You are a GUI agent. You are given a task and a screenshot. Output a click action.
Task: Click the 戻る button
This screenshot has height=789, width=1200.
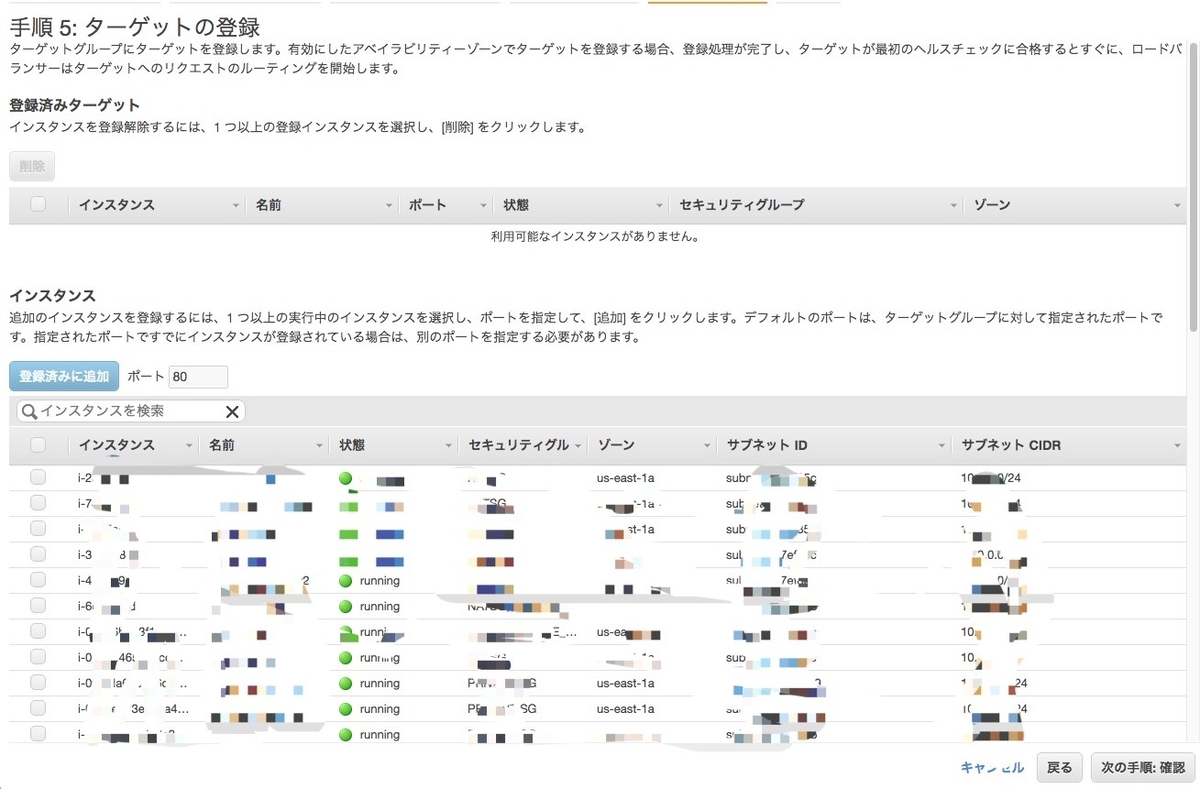(1059, 767)
